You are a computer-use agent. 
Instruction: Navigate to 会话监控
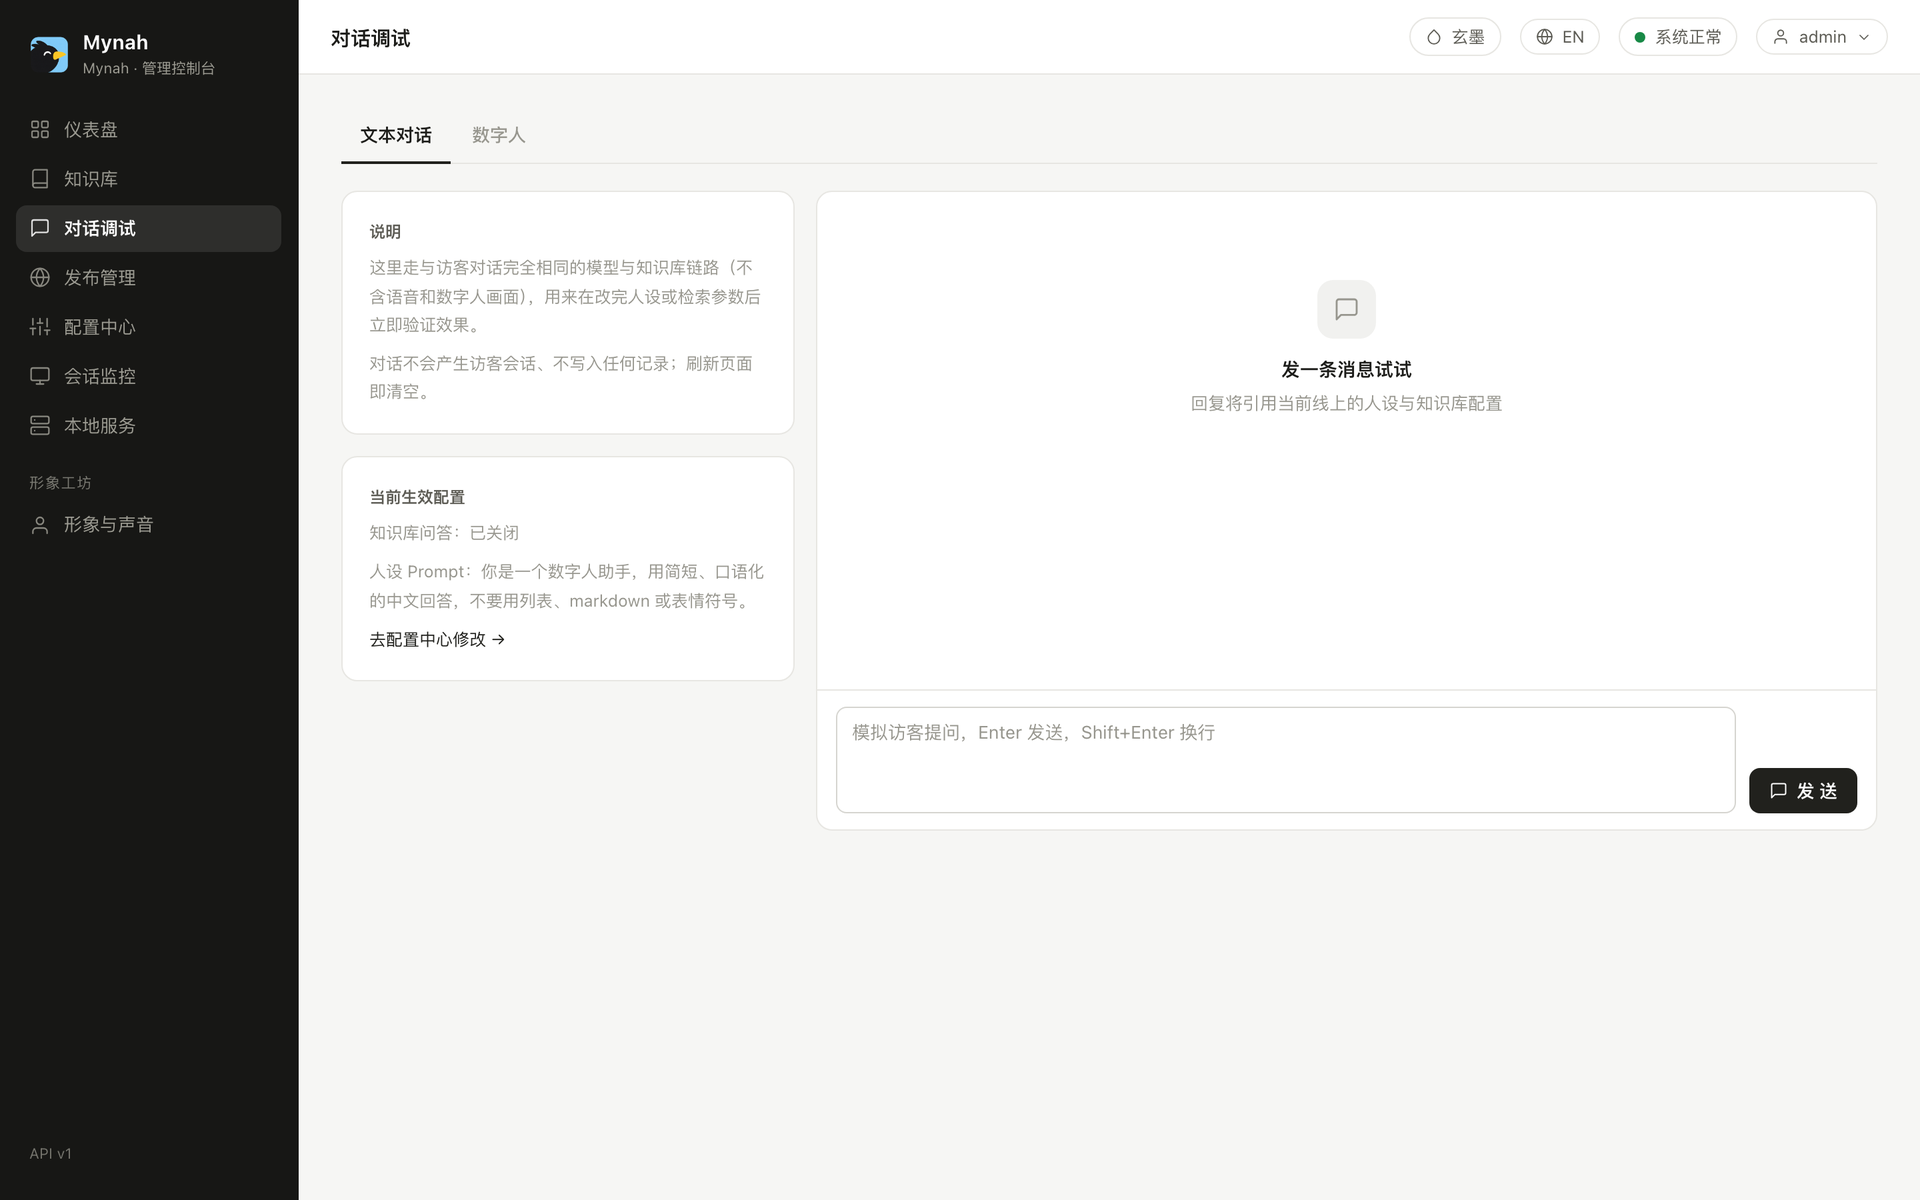(x=148, y=376)
